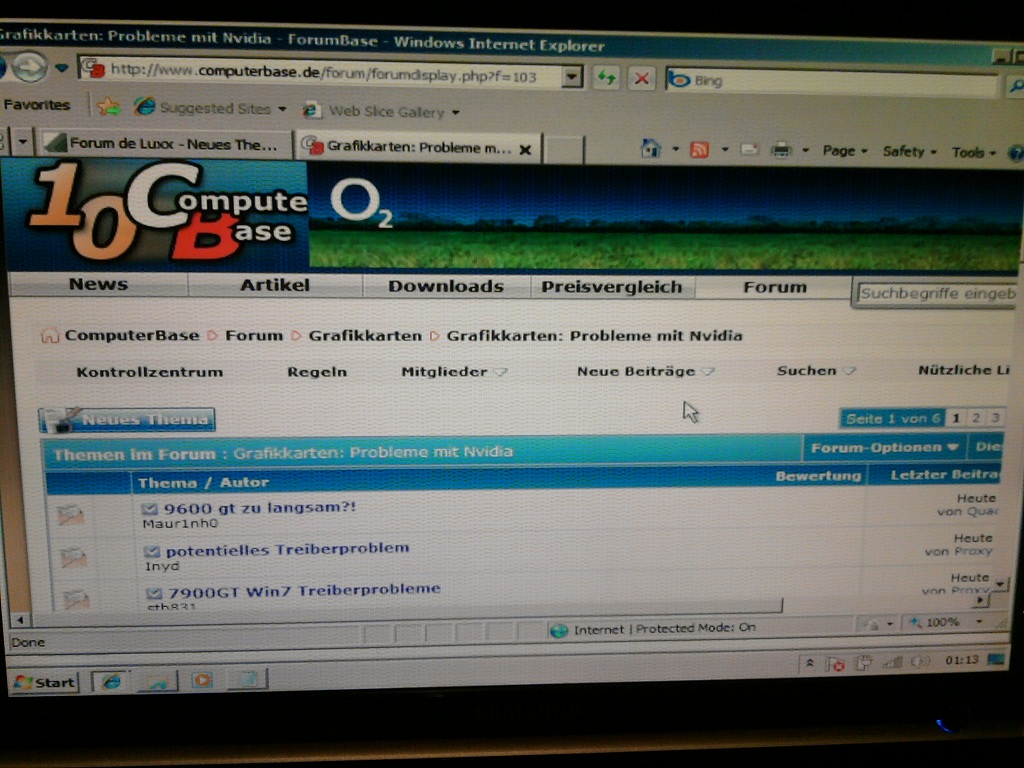The width and height of the screenshot is (1024, 768).
Task: Open the Artikel section
Action: click(x=274, y=285)
